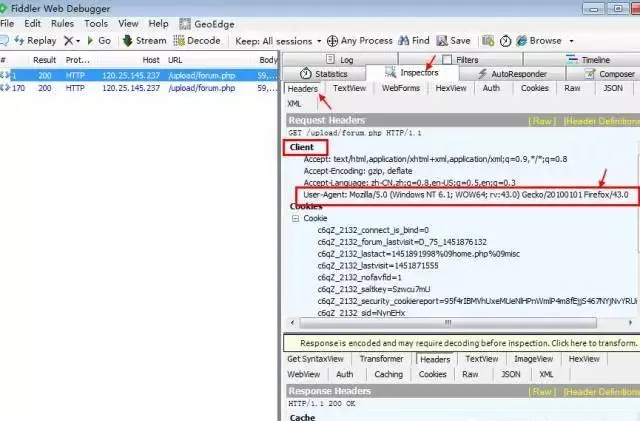Click the Any Process target icon
The height and width of the screenshot is (421, 640).
332,41
